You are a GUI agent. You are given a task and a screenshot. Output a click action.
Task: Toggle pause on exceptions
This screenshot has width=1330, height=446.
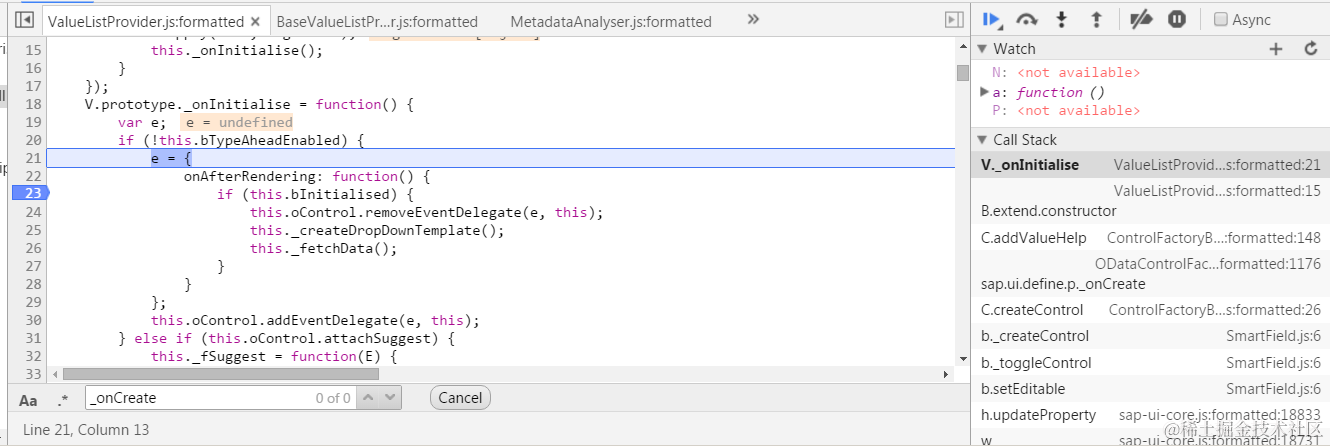(1178, 19)
